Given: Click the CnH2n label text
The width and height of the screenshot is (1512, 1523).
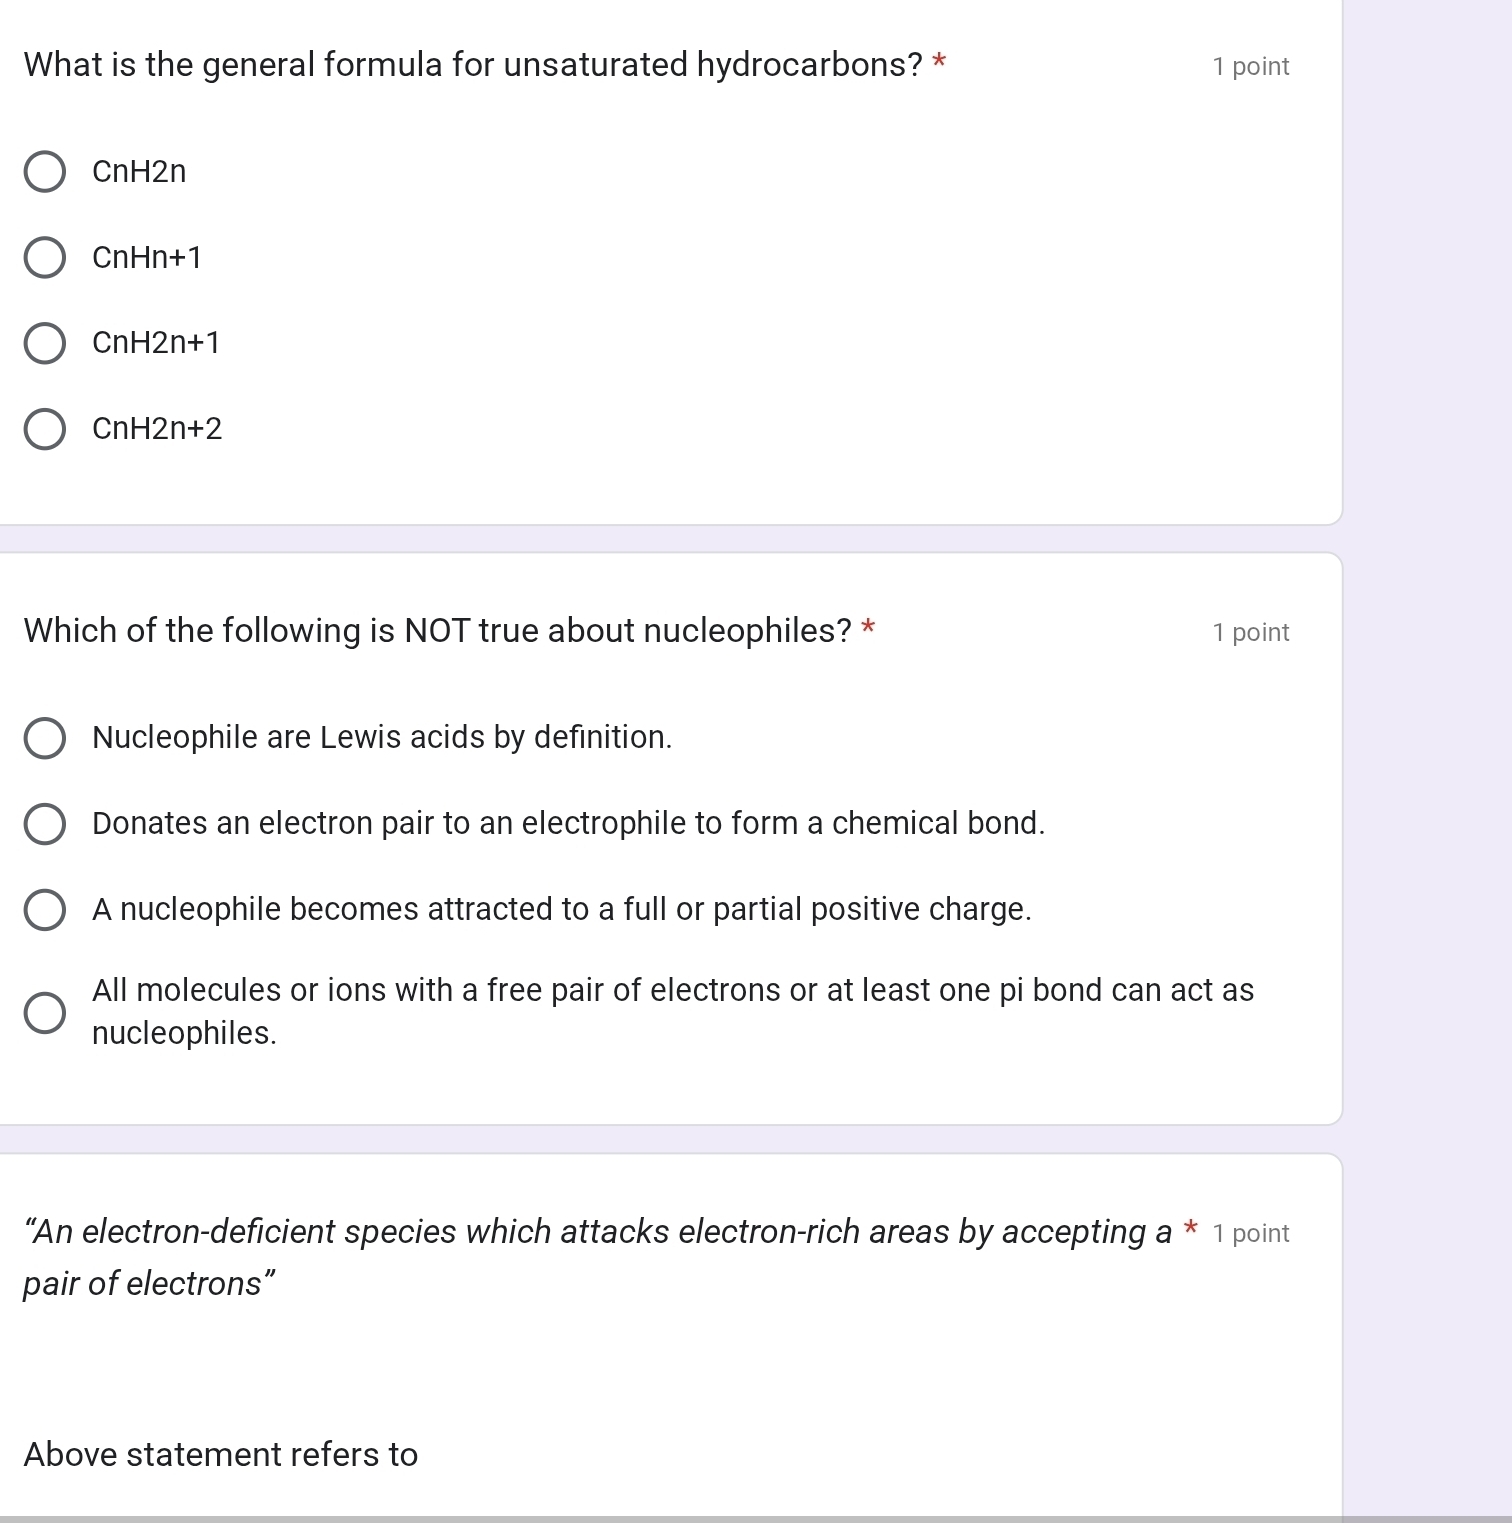Looking at the screenshot, I should pyautogui.click(x=139, y=172).
